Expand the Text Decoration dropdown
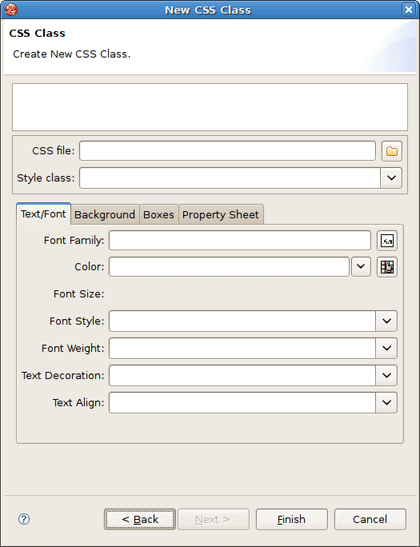The height and width of the screenshot is (547, 420). pyautogui.click(x=387, y=375)
